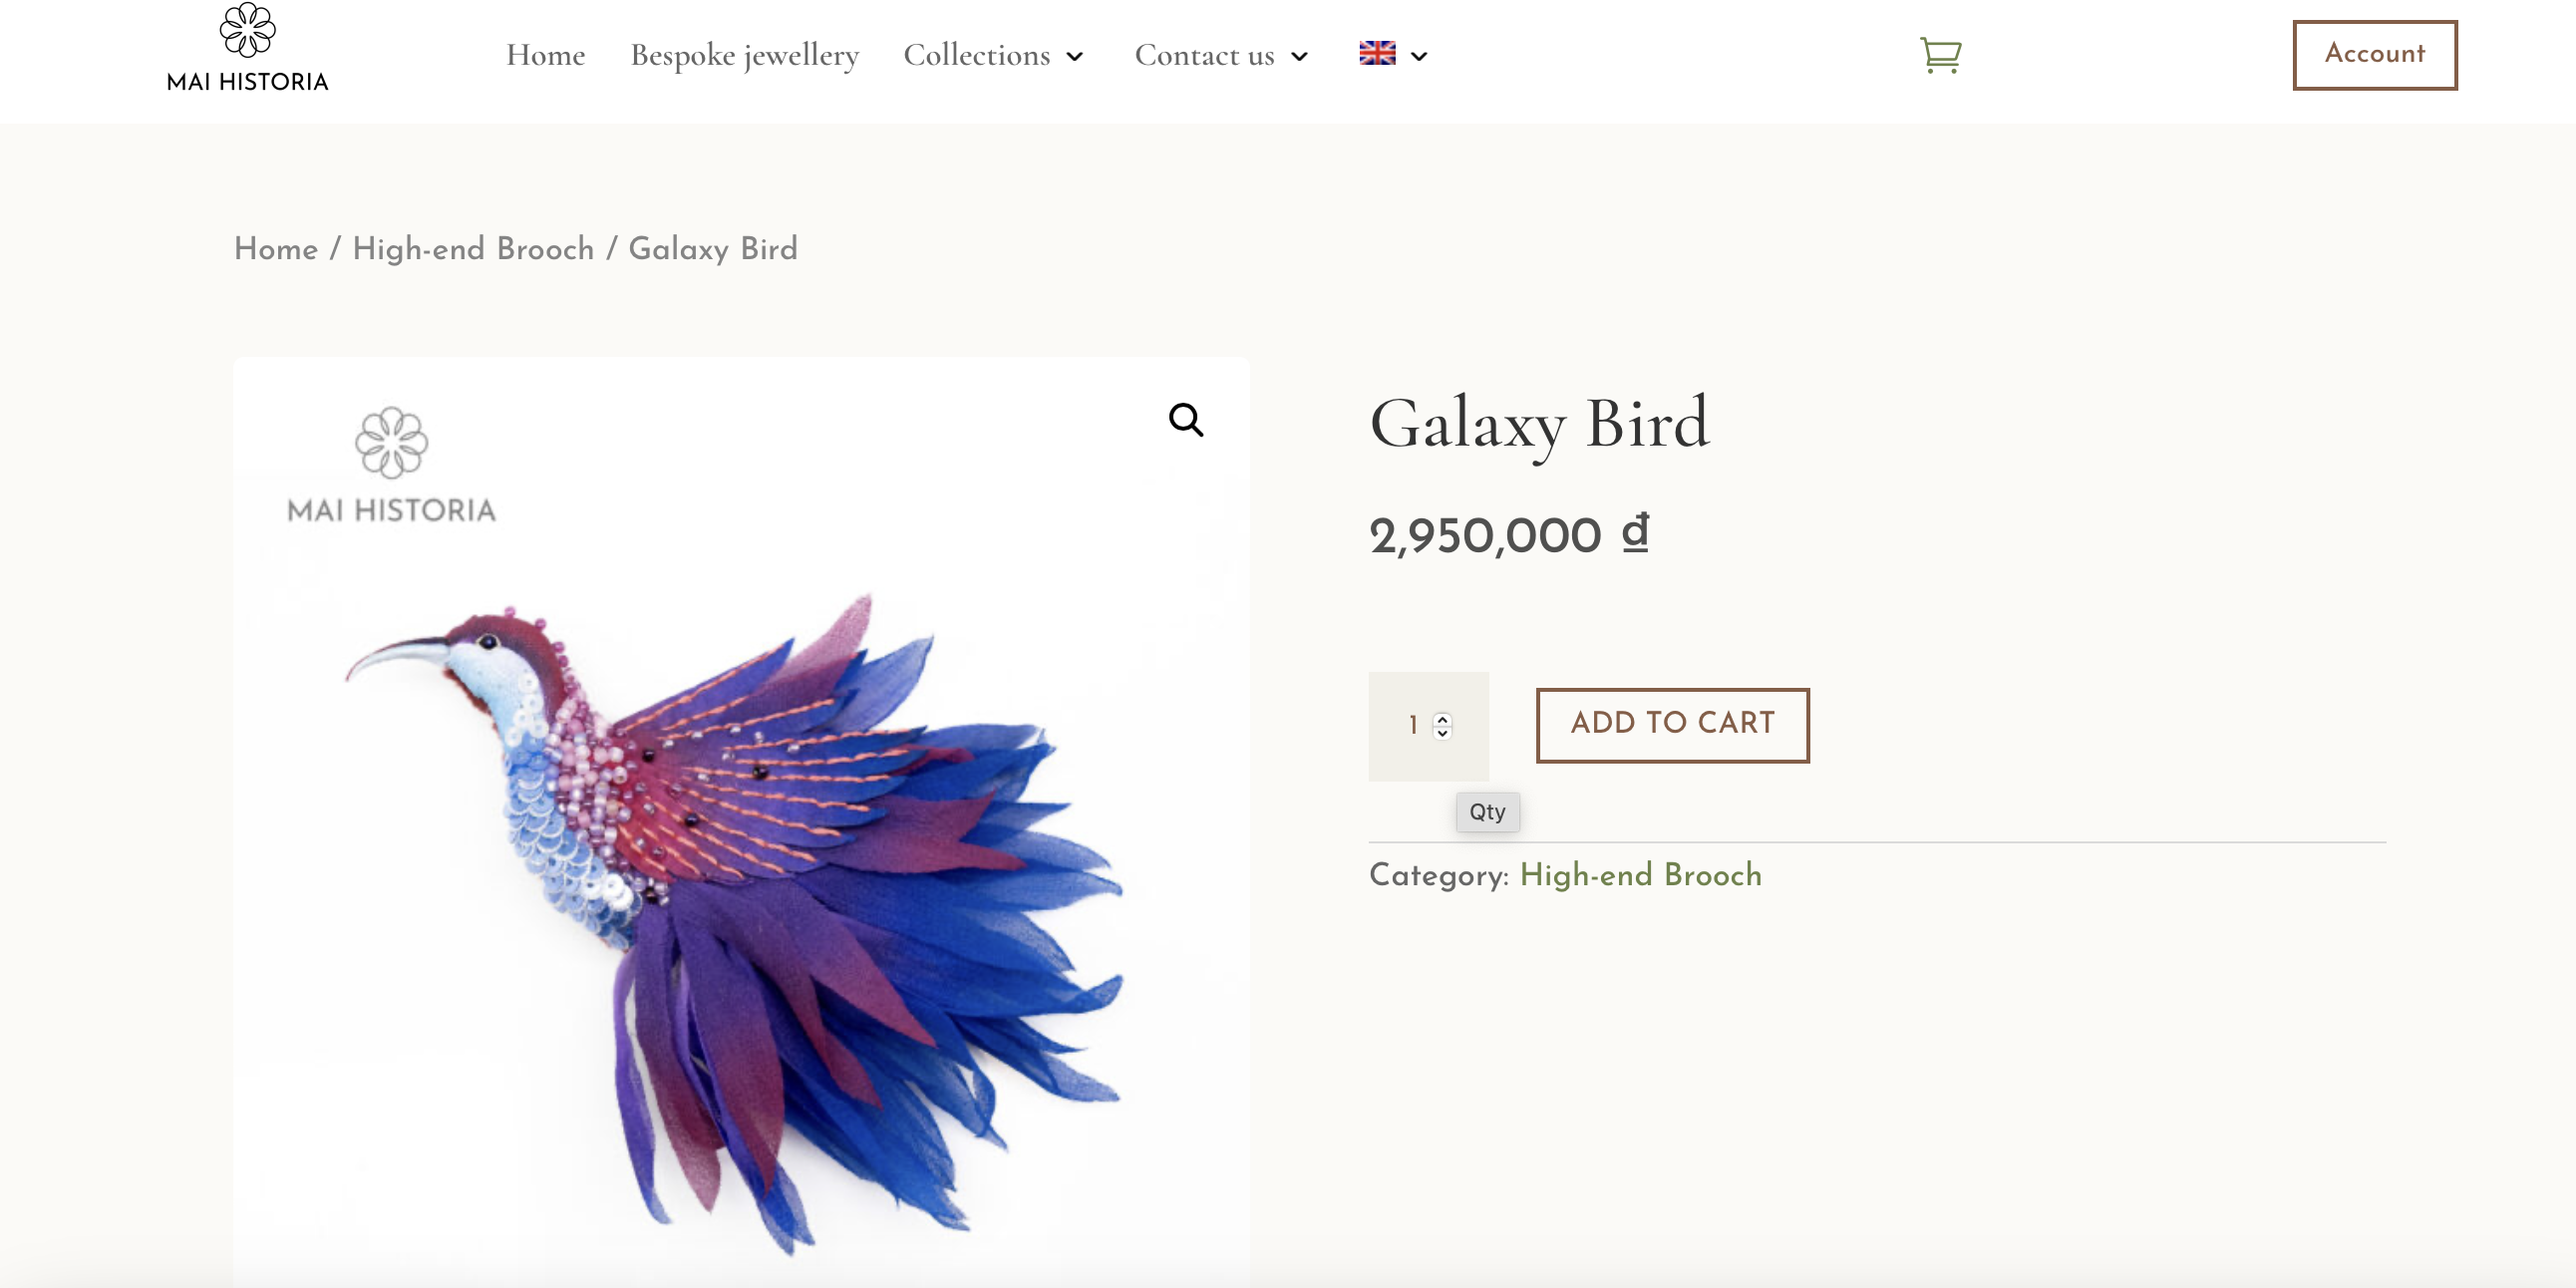Expand the Collections dropdown chevron
Viewport: 2576px width, 1288px height.
[x=1075, y=57]
